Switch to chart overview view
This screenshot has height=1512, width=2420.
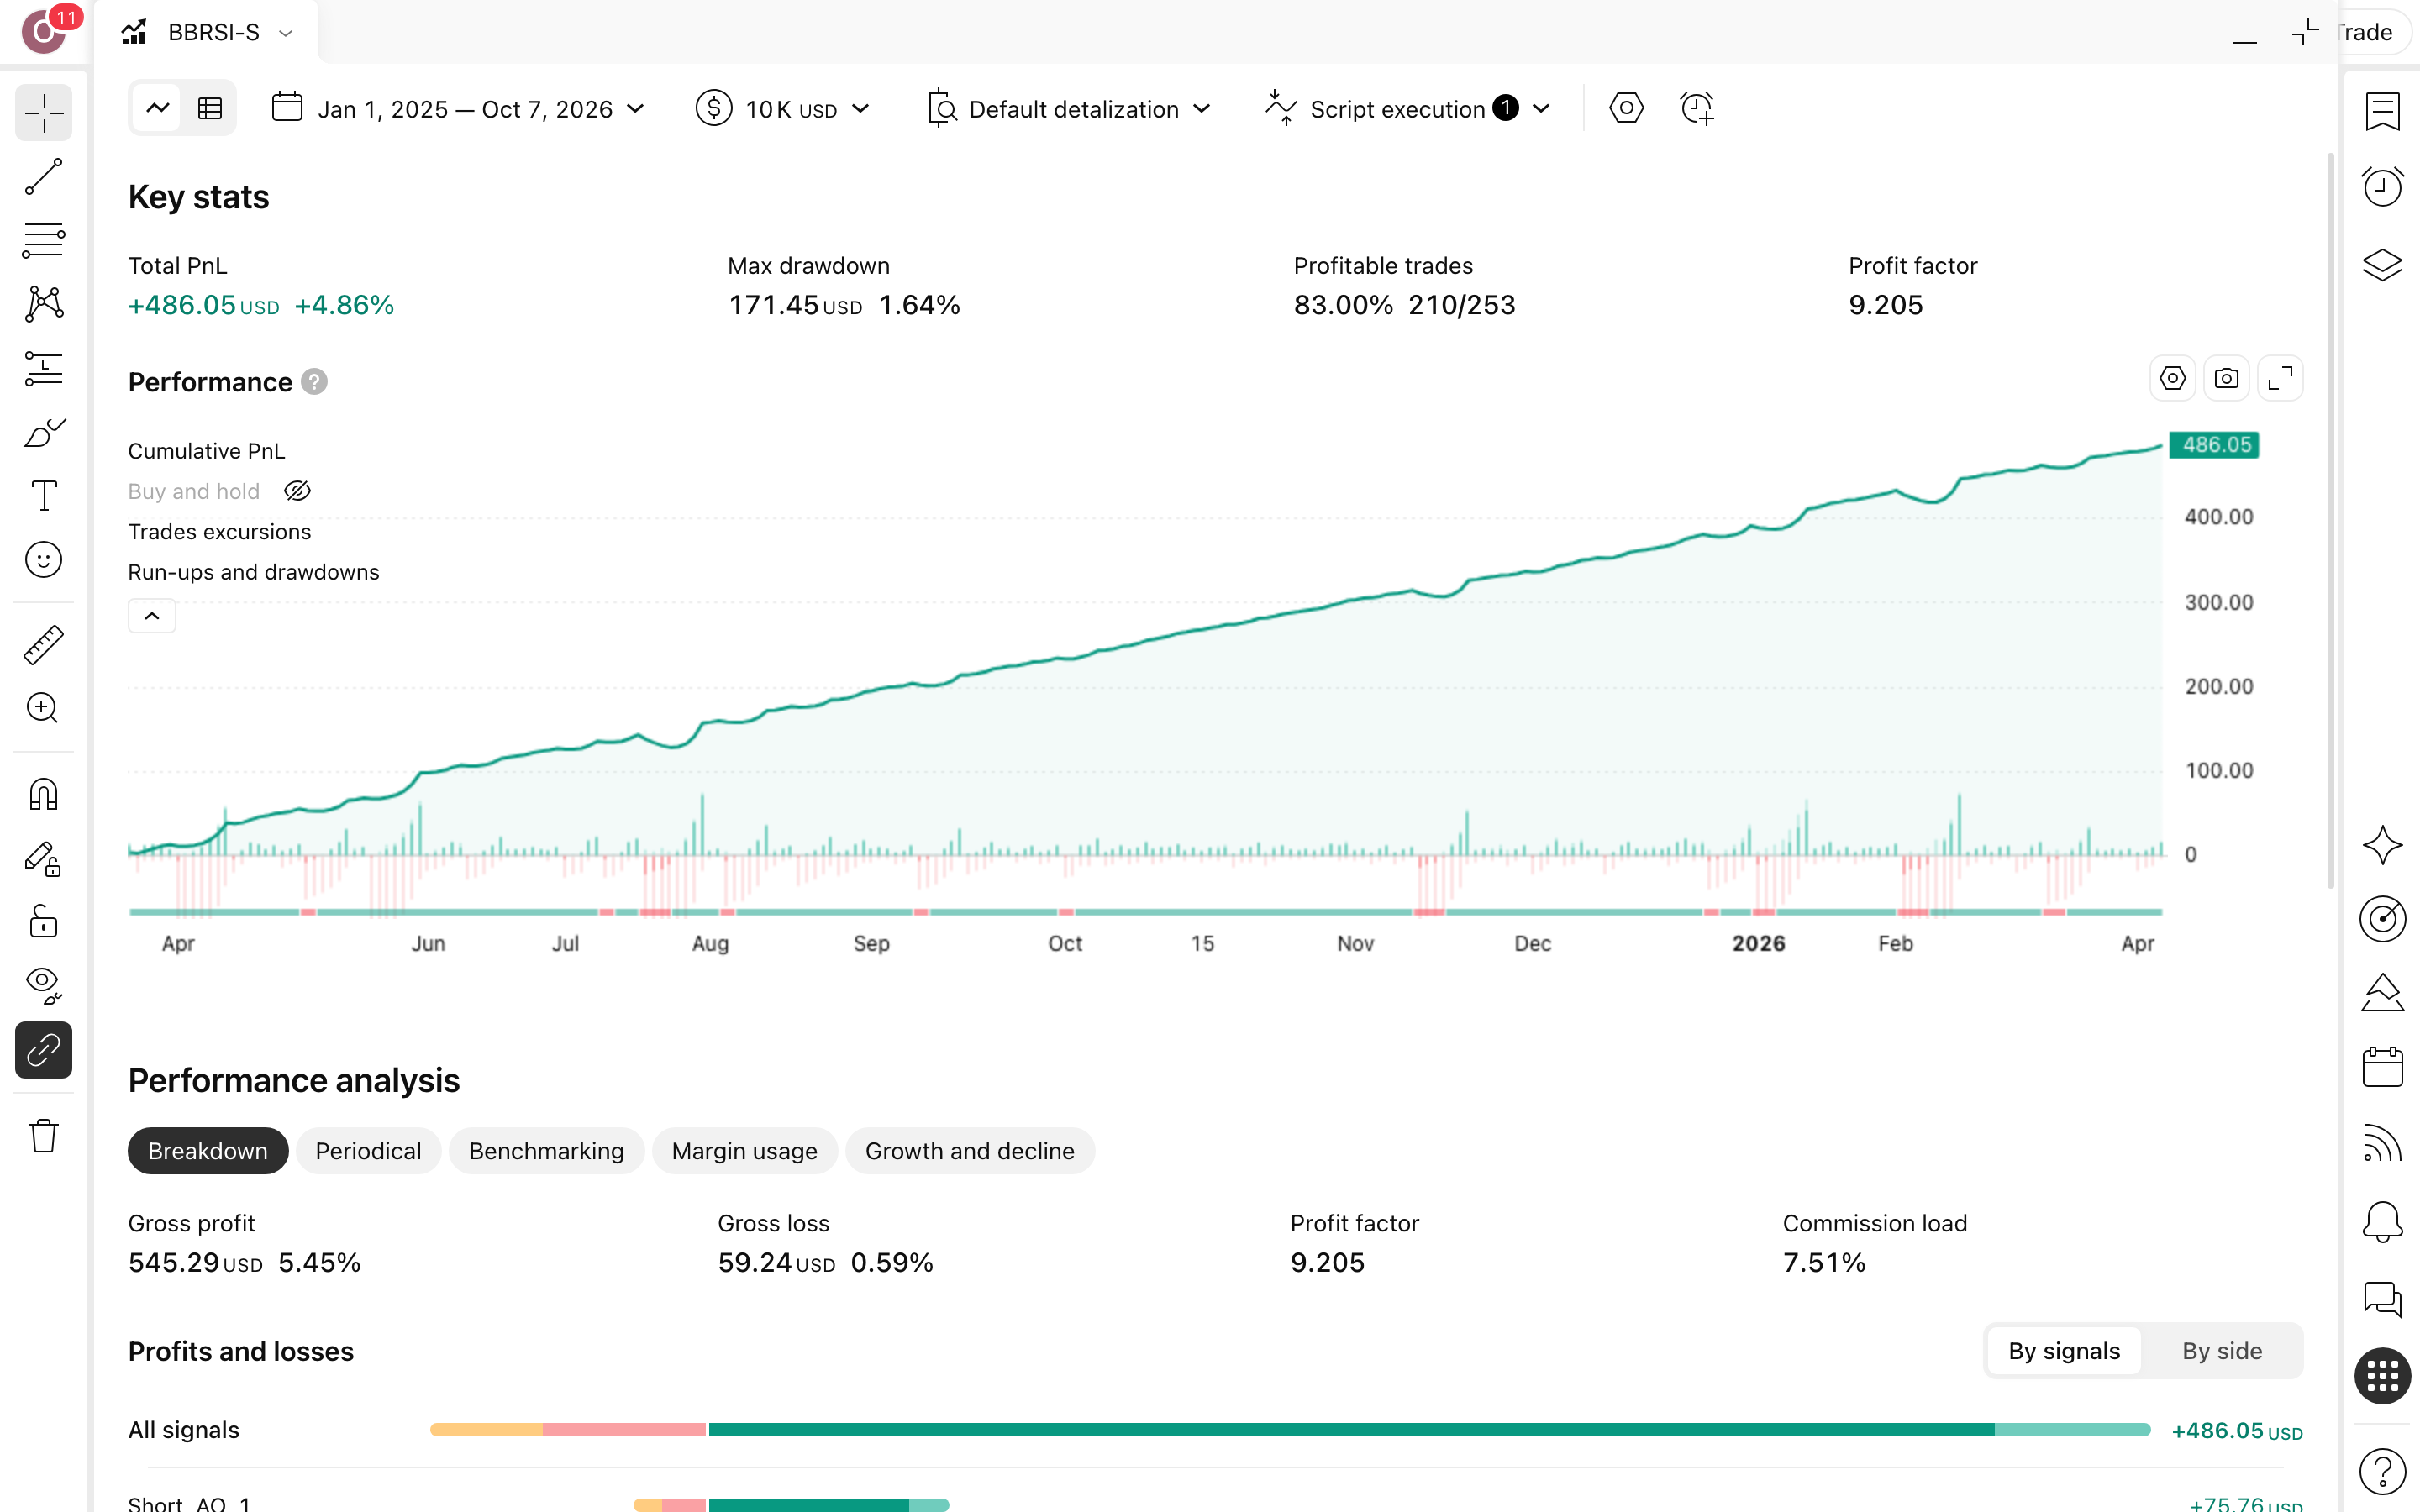[158, 108]
